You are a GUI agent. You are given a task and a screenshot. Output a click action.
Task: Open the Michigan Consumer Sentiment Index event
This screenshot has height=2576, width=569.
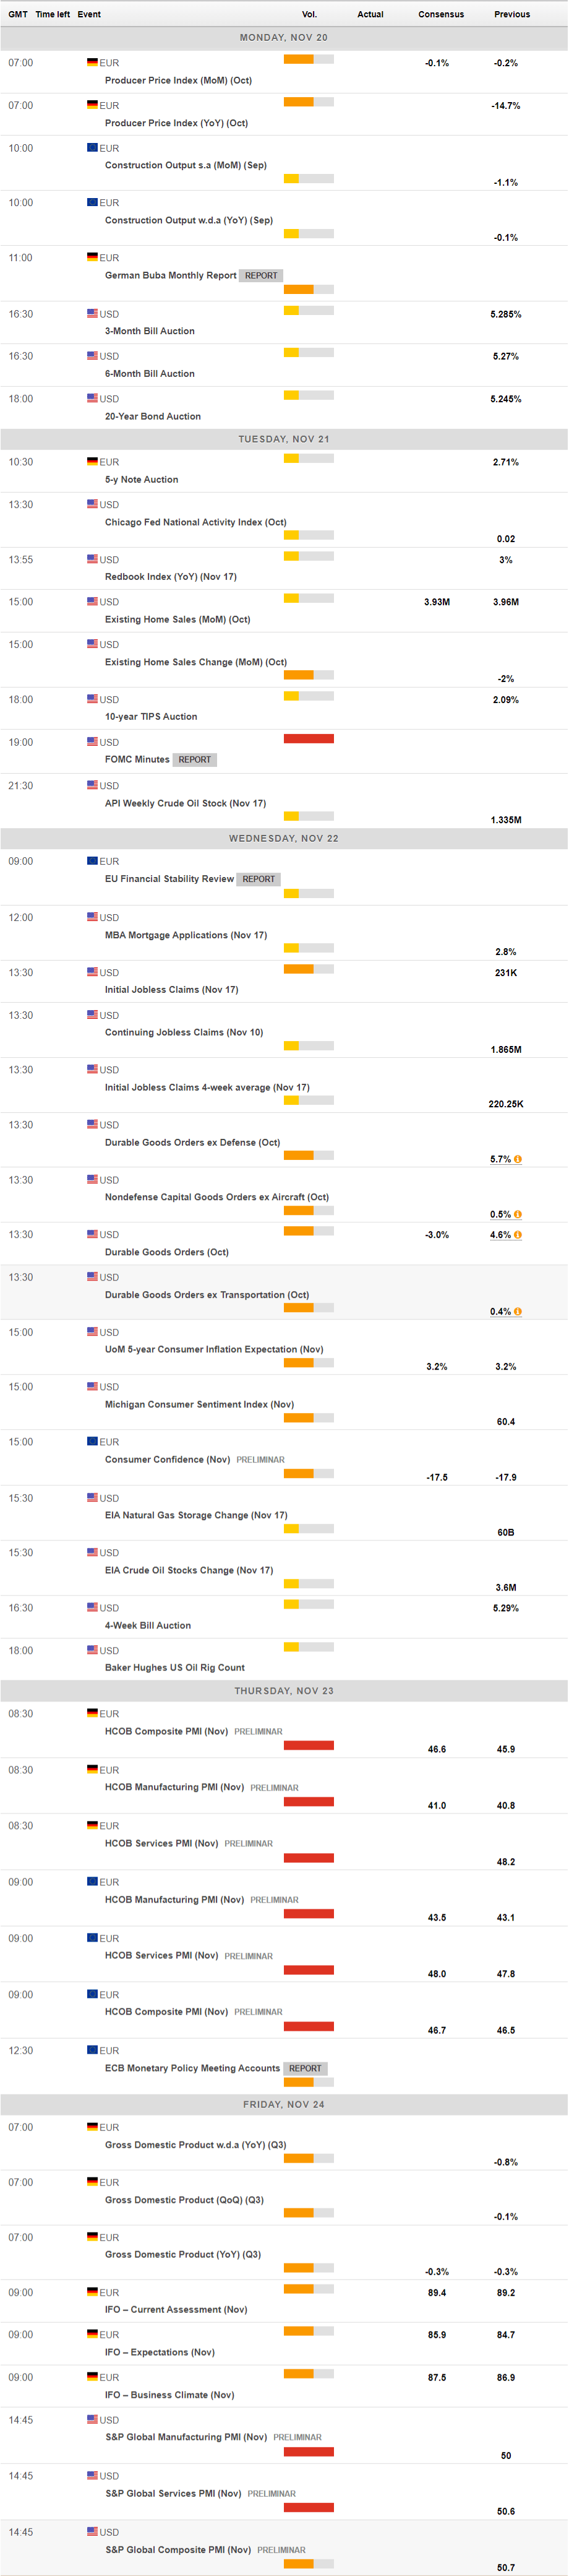[x=199, y=1404]
